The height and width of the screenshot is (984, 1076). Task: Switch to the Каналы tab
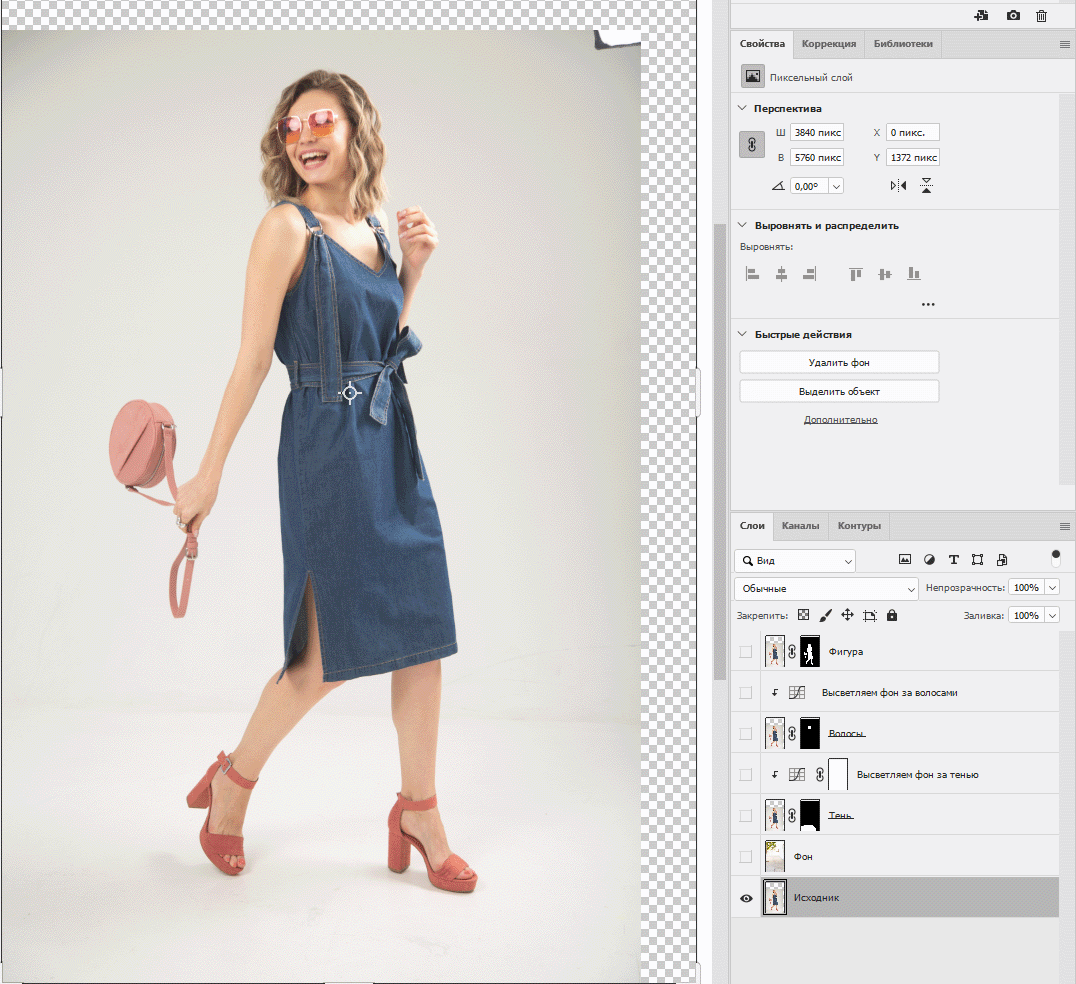pos(800,526)
